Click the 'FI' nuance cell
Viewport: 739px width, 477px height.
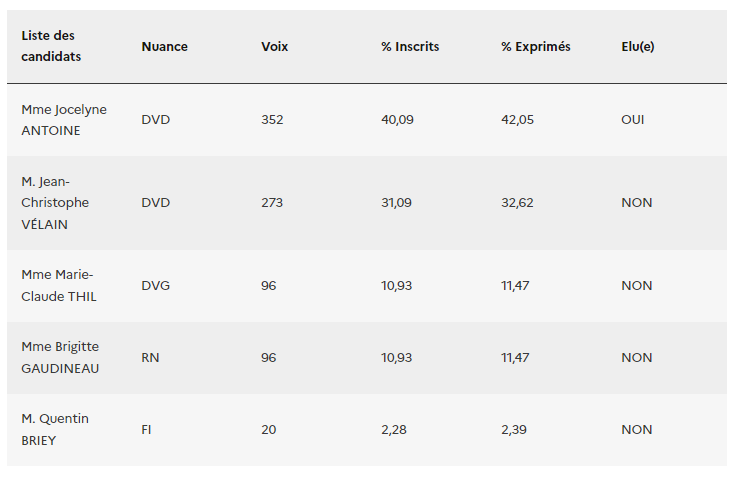tap(147, 429)
